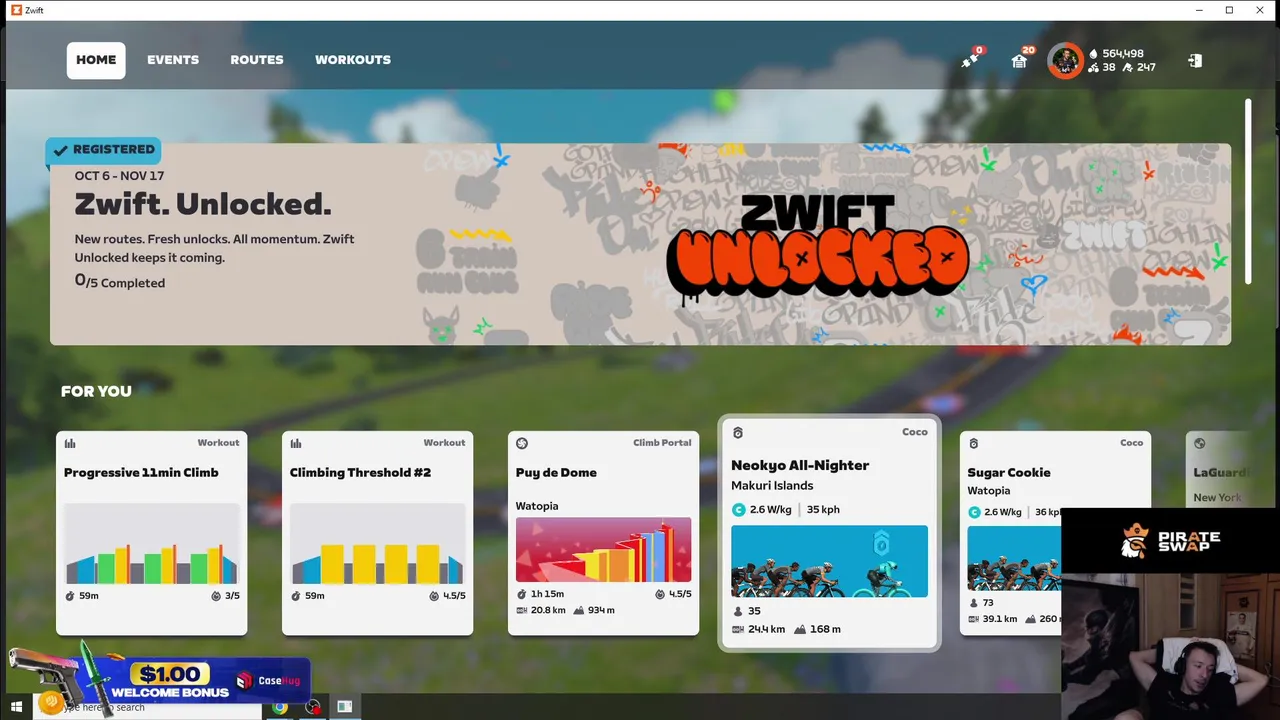Viewport: 1280px width, 720px height.
Task: Select the Climbing Threshold #2 workout card
Action: (x=378, y=533)
